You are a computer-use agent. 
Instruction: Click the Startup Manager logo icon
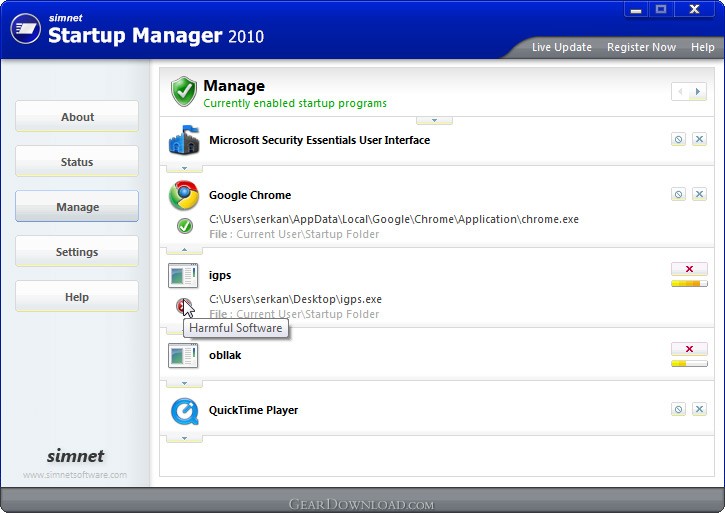[25, 29]
